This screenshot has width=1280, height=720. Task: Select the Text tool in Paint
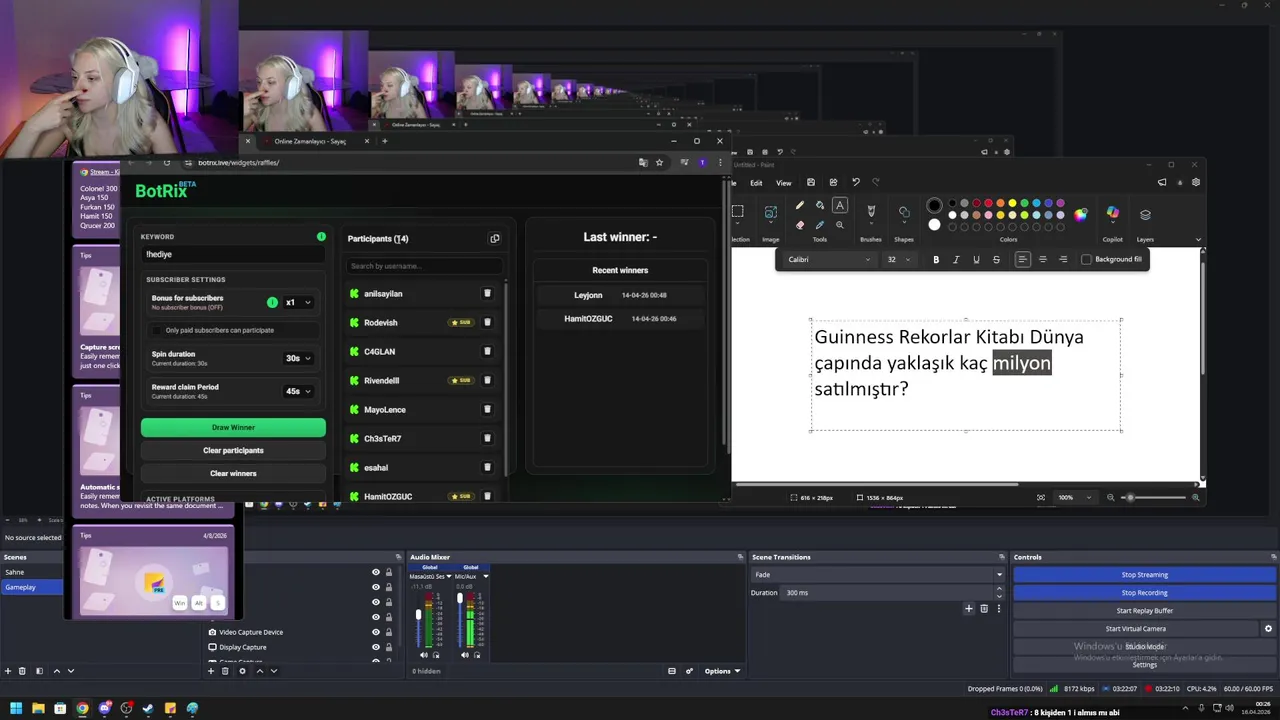coord(840,205)
